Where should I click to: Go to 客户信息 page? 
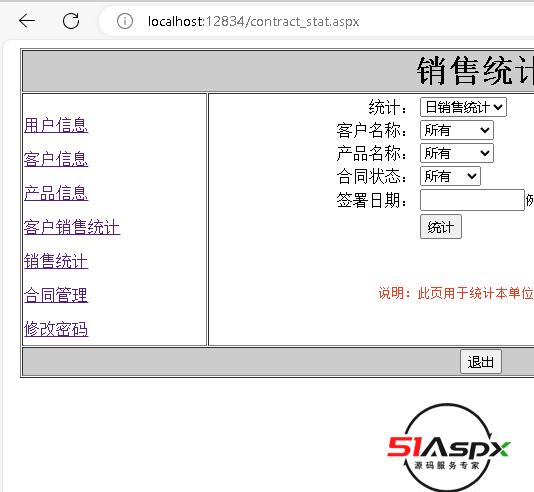coord(56,159)
